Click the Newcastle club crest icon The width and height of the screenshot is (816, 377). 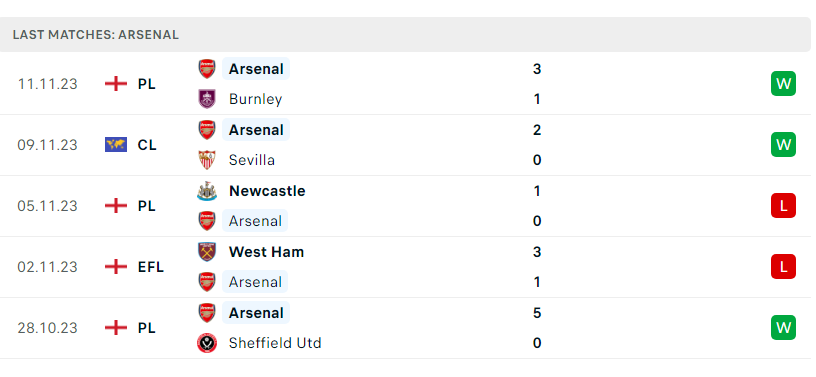click(207, 191)
